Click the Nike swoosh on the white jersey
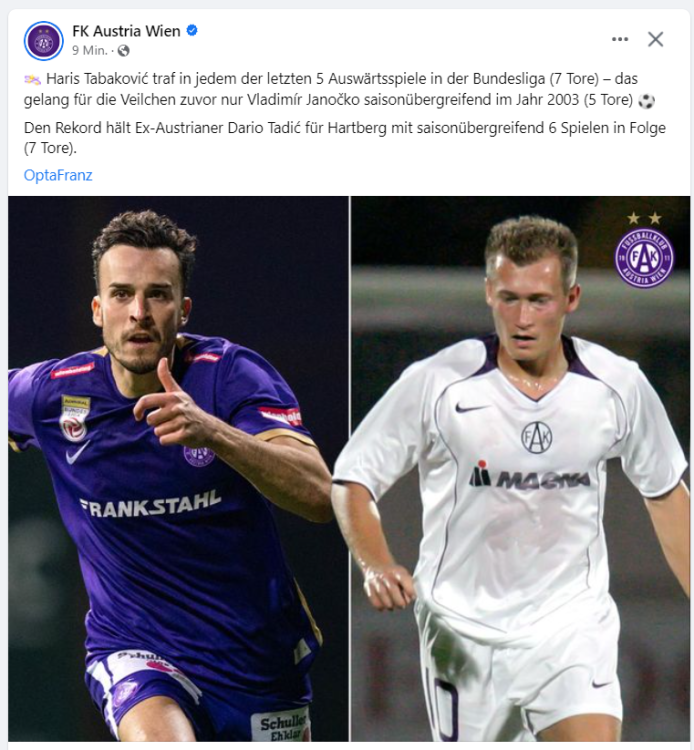 pyautogui.click(x=472, y=408)
